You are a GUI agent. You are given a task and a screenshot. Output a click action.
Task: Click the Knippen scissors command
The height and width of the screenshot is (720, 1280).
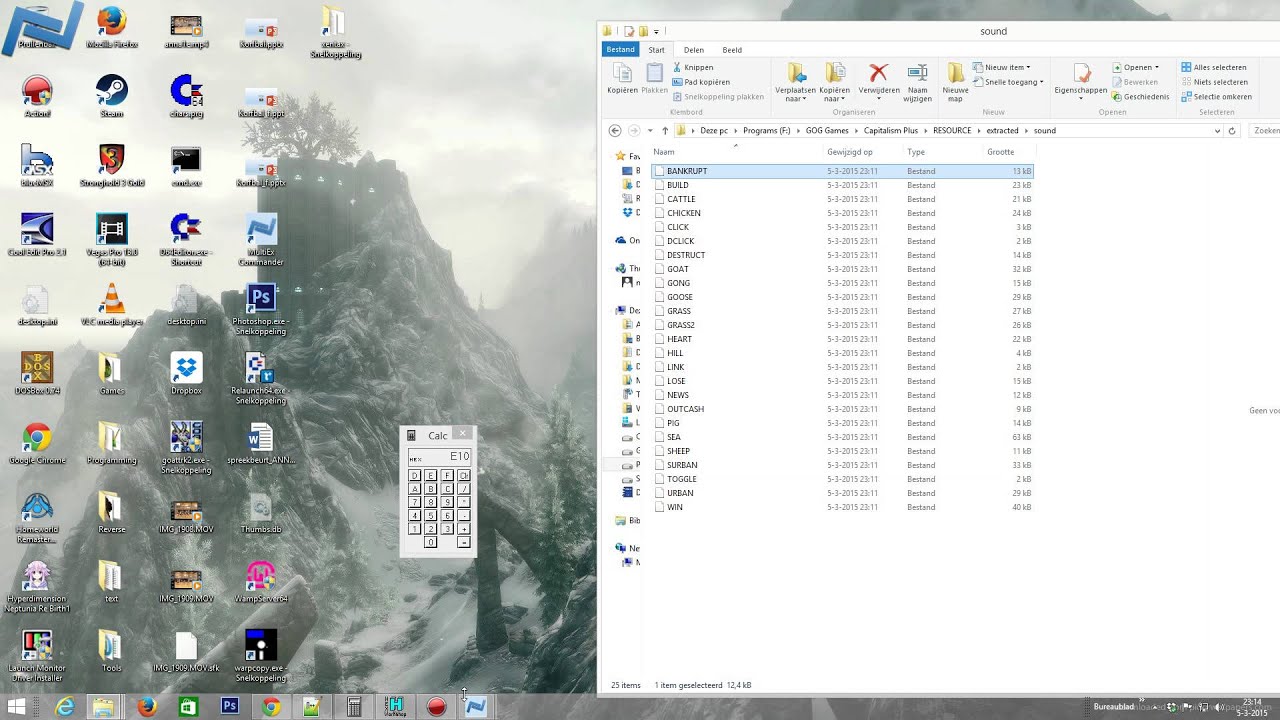(x=692, y=67)
